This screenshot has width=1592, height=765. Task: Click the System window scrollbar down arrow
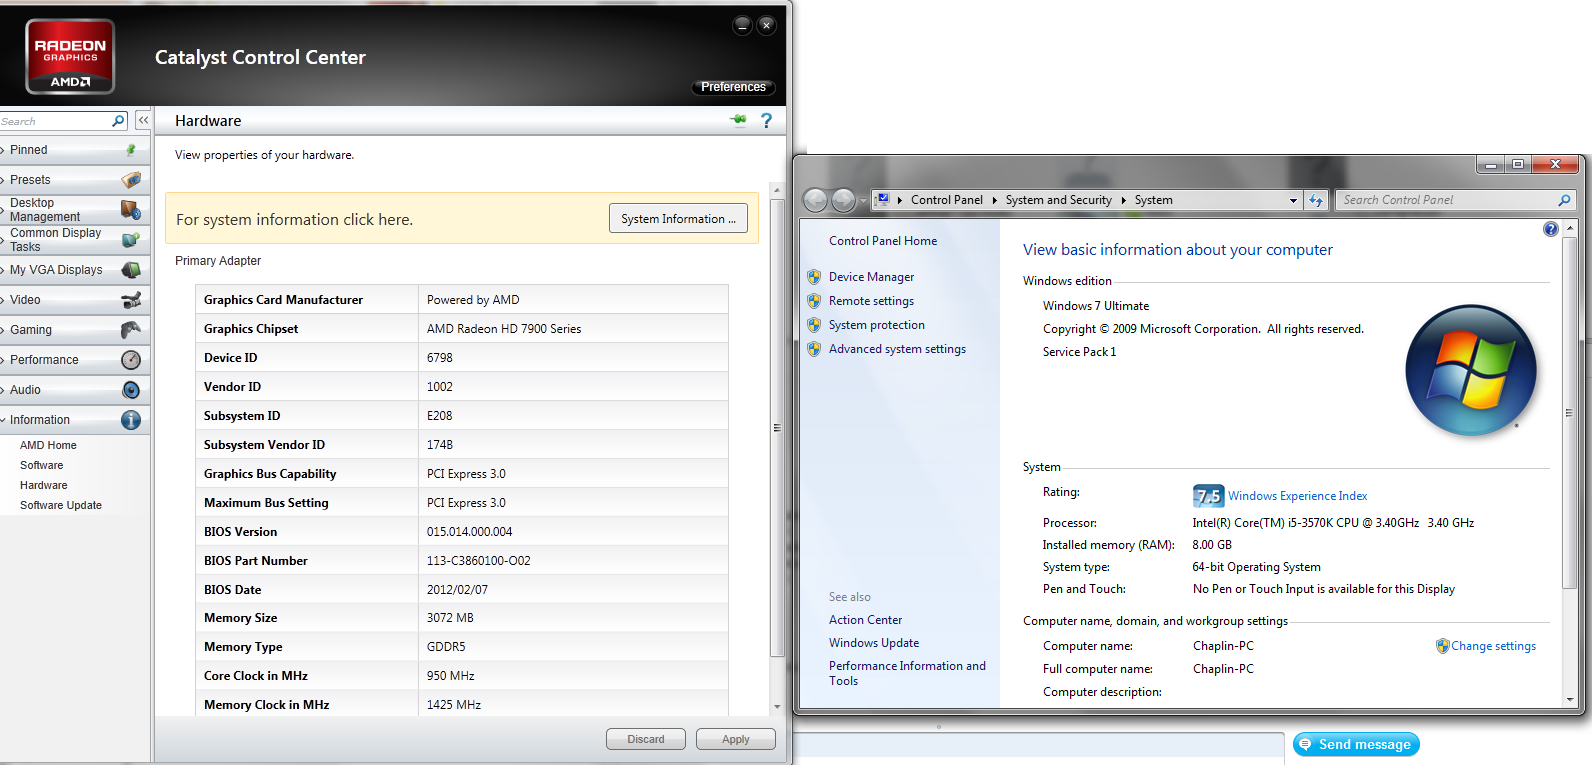[1570, 700]
